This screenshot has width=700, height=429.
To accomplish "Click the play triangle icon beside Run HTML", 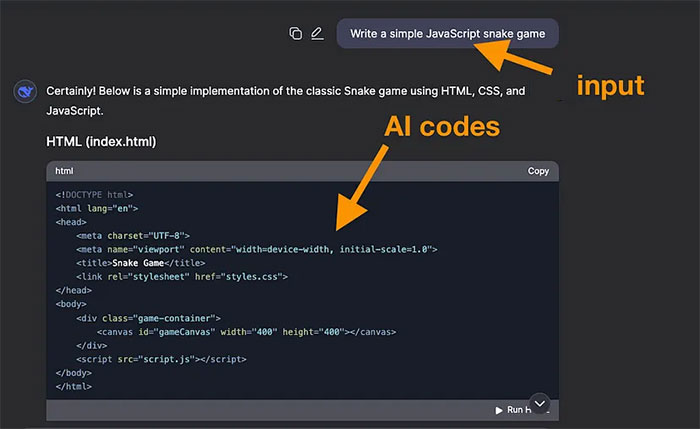I will click(x=499, y=410).
